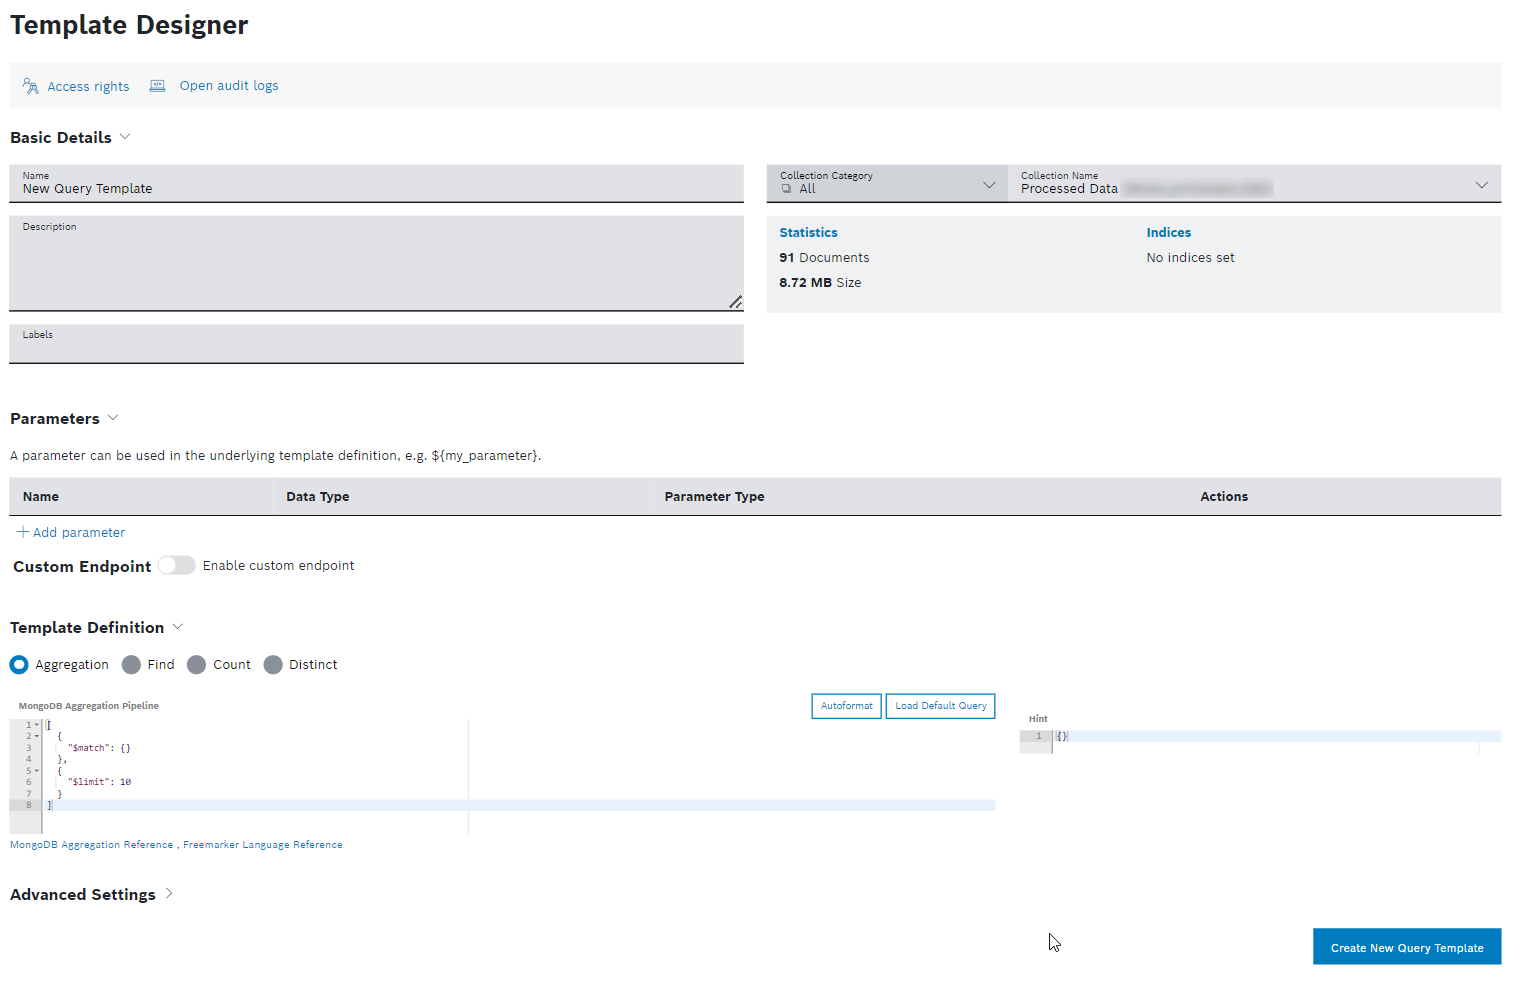Expand the Advanced Settings section
This screenshot has width=1524, height=983.
pyautogui.click(x=169, y=894)
